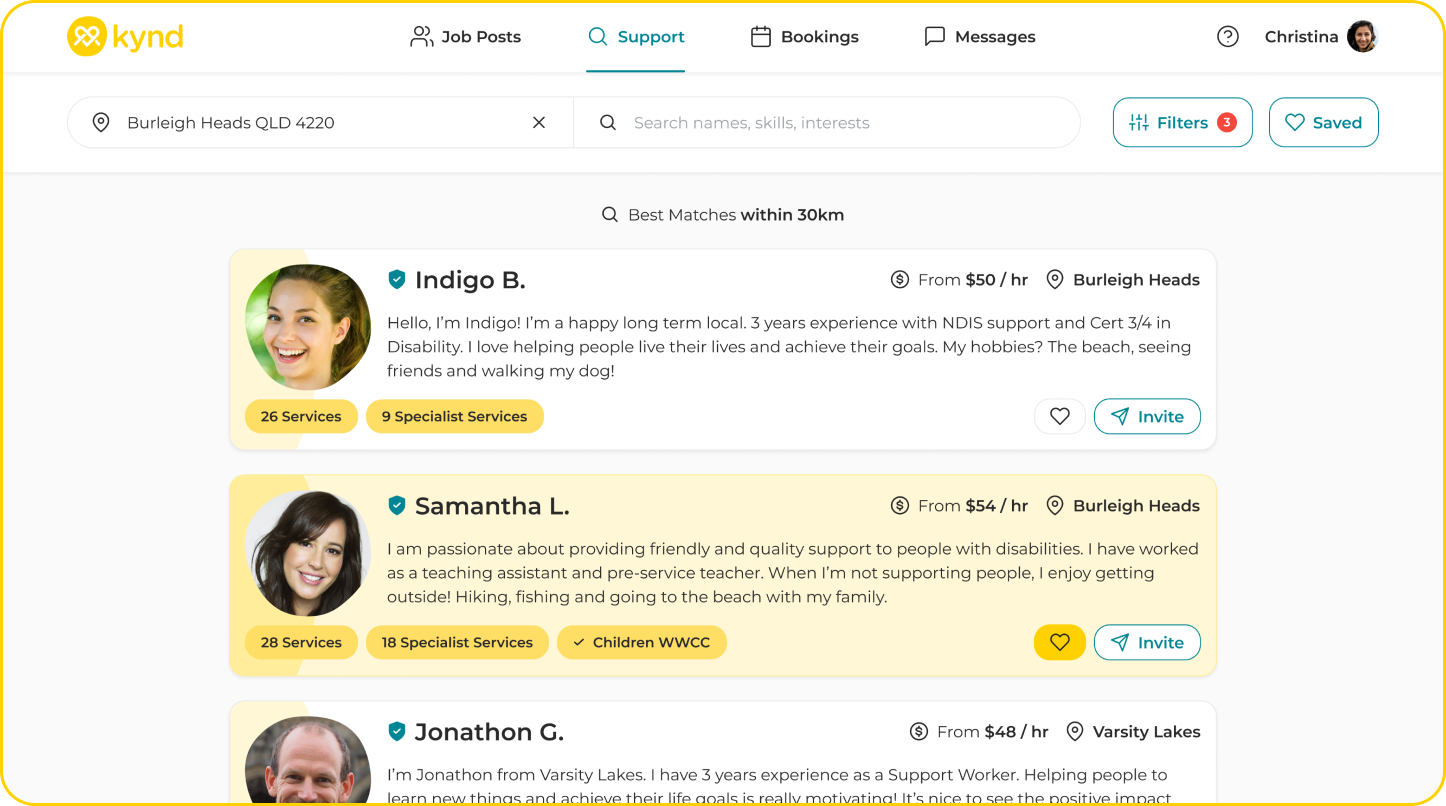Click the 'Best Matches within 30km' text
The height and width of the screenshot is (806, 1446).
tap(736, 215)
